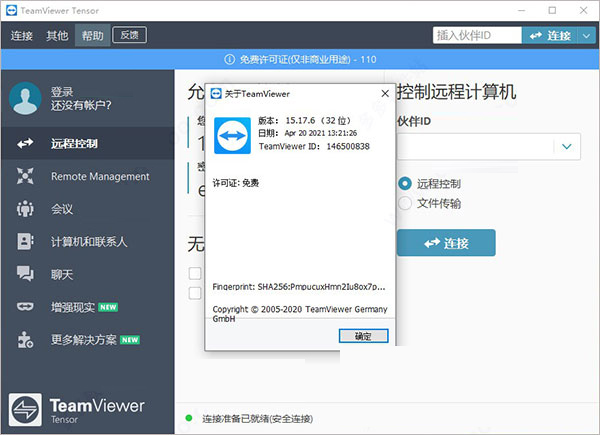Select the 远程控制 radio button
This screenshot has height=435, width=600.
tap(405, 184)
